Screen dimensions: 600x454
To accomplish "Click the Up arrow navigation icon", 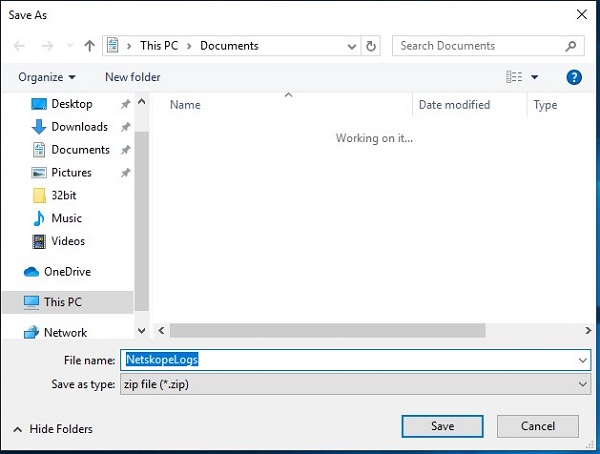I will [90, 46].
